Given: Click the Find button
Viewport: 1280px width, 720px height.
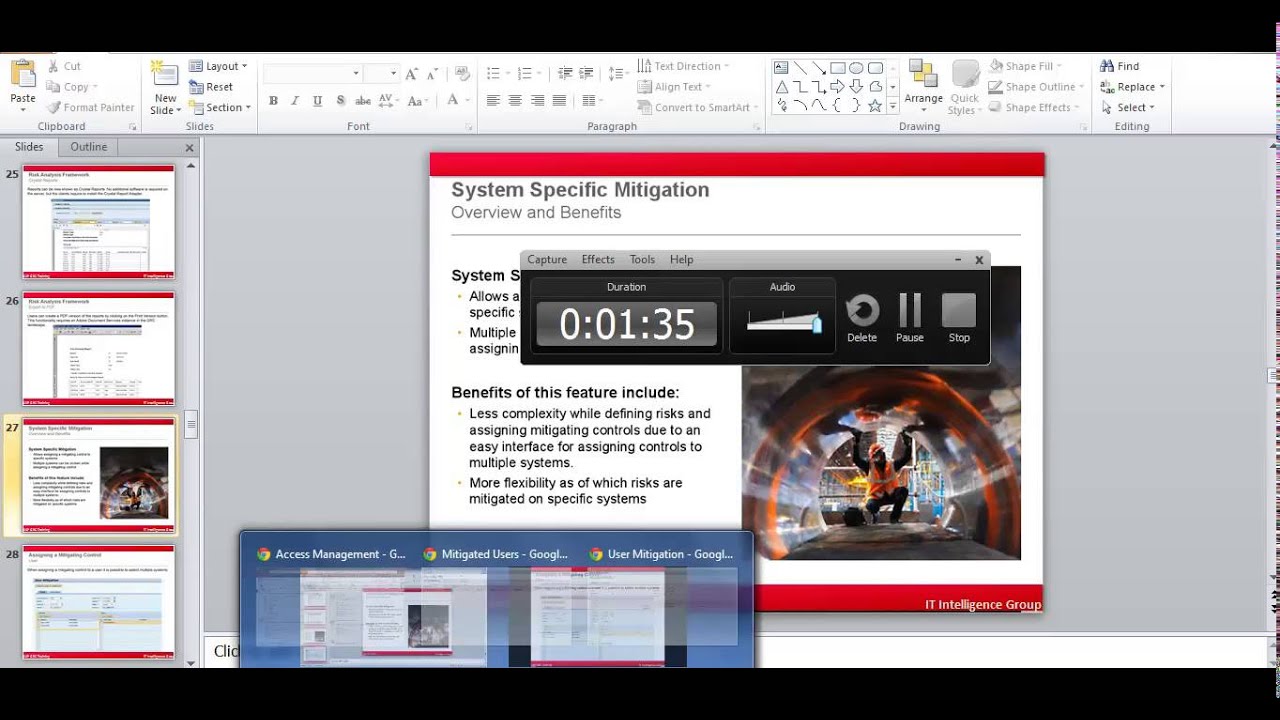Looking at the screenshot, I should (1120, 66).
